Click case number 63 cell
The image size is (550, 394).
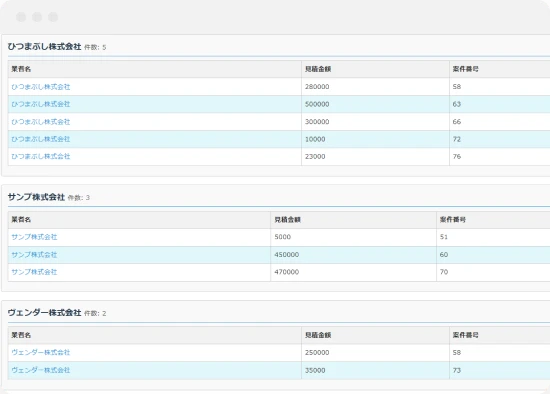coord(499,104)
